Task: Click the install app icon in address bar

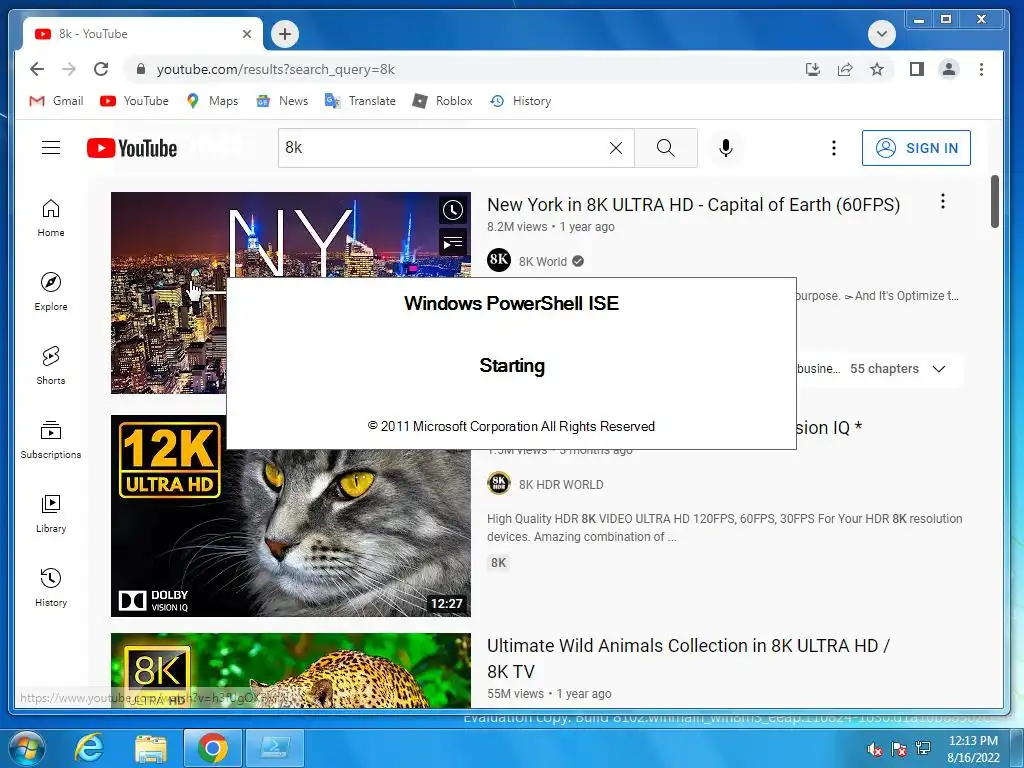Action: pos(812,69)
